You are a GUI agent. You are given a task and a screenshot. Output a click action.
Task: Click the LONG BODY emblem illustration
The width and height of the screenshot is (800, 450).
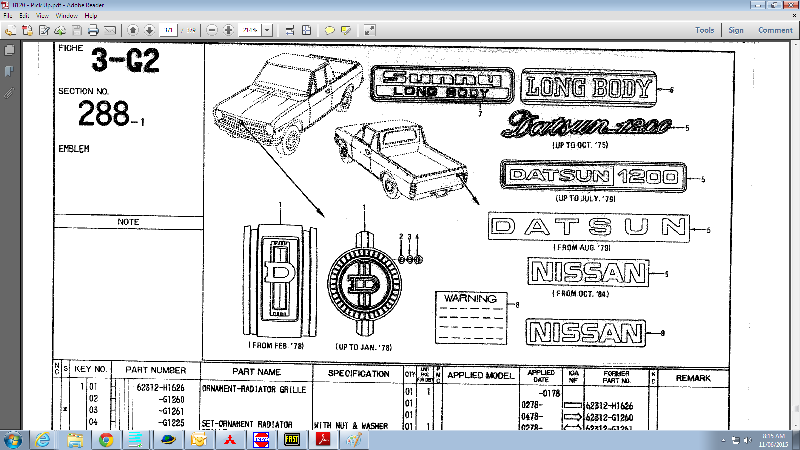pos(589,88)
